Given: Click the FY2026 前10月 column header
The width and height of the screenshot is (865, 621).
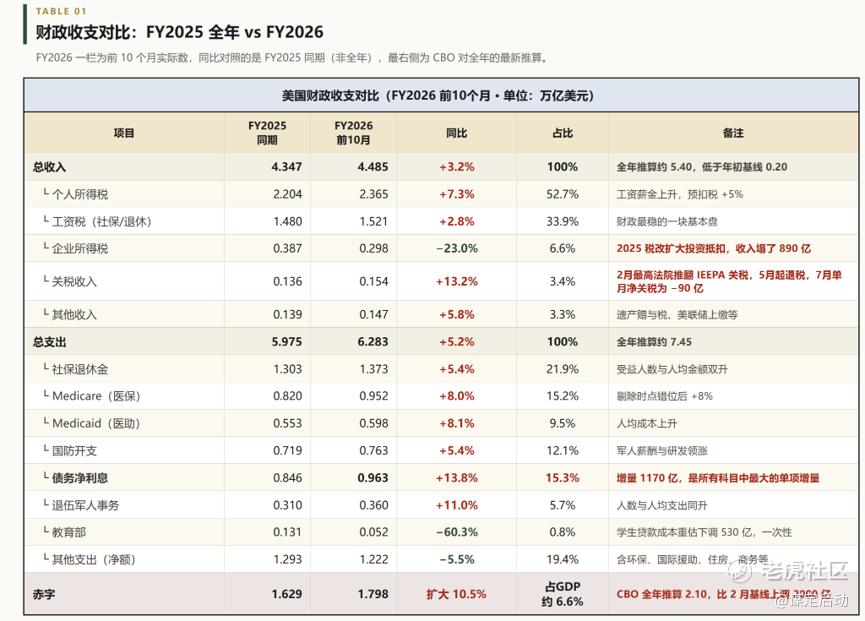Looking at the screenshot, I should point(353,133).
